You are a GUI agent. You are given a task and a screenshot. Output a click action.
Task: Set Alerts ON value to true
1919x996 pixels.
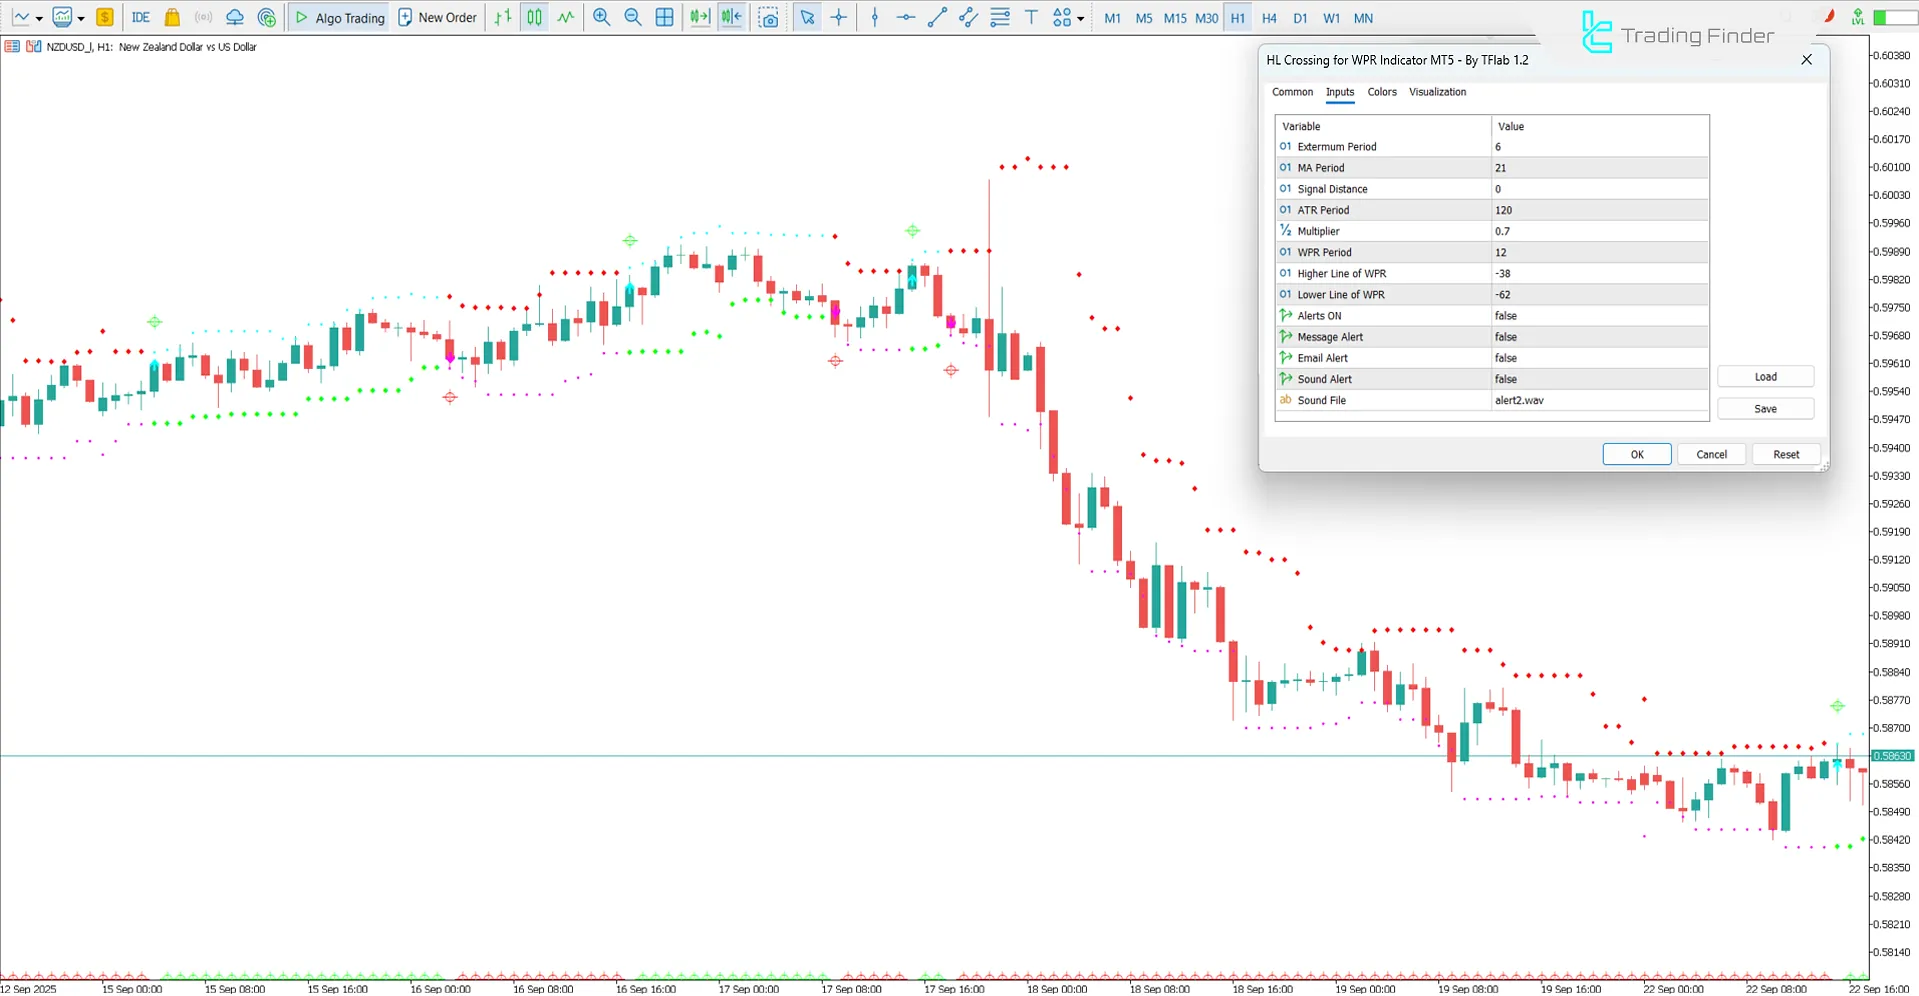point(1597,315)
